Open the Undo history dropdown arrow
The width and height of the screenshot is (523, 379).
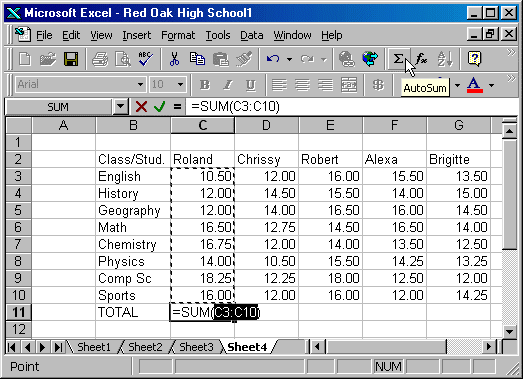289,59
